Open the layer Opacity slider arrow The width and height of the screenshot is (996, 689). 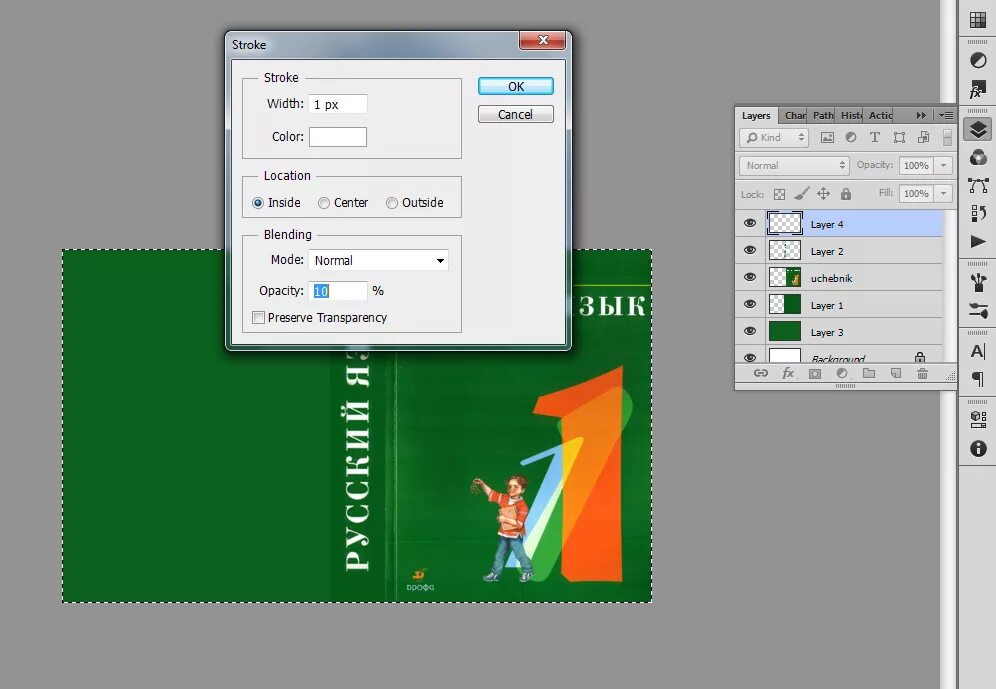click(943, 165)
